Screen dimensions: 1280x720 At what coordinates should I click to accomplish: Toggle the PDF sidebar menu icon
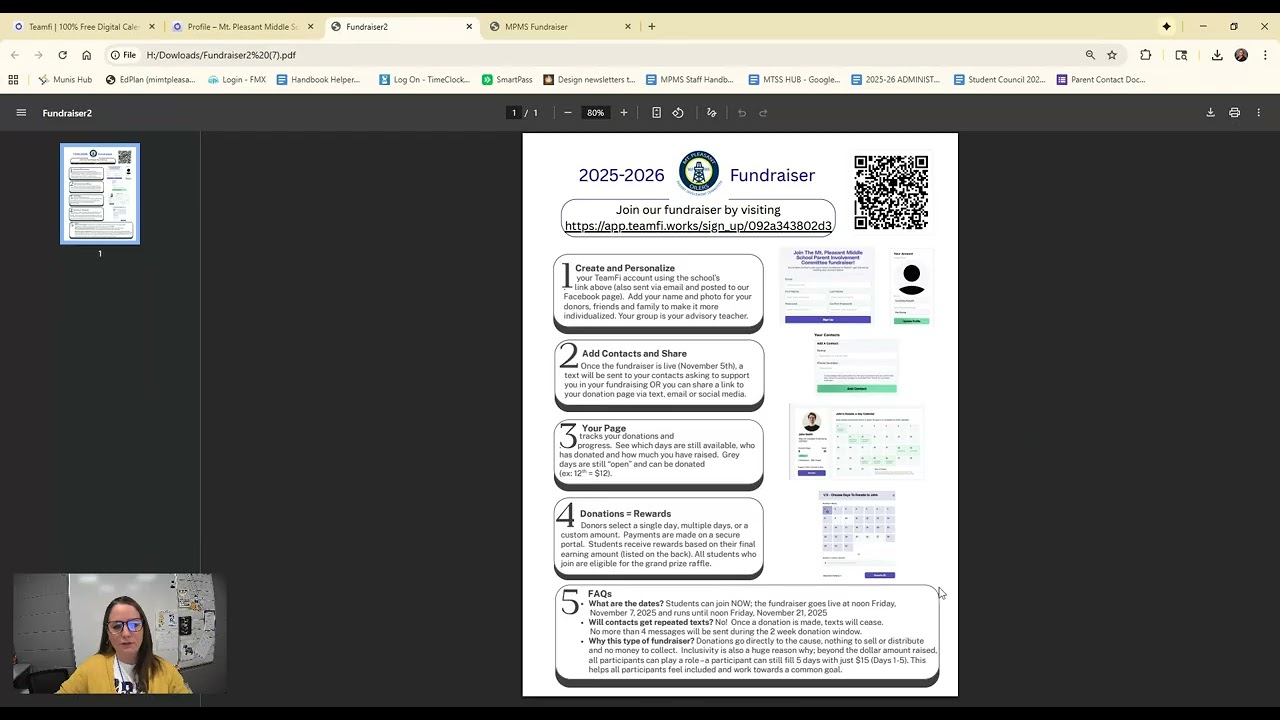pos(21,113)
